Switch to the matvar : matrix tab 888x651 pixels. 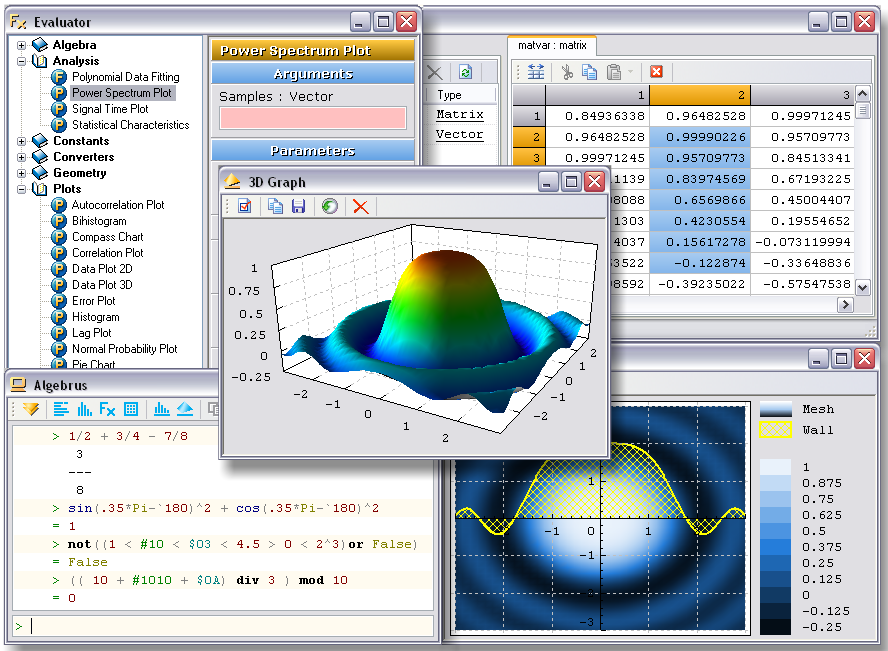[x=552, y=45]
